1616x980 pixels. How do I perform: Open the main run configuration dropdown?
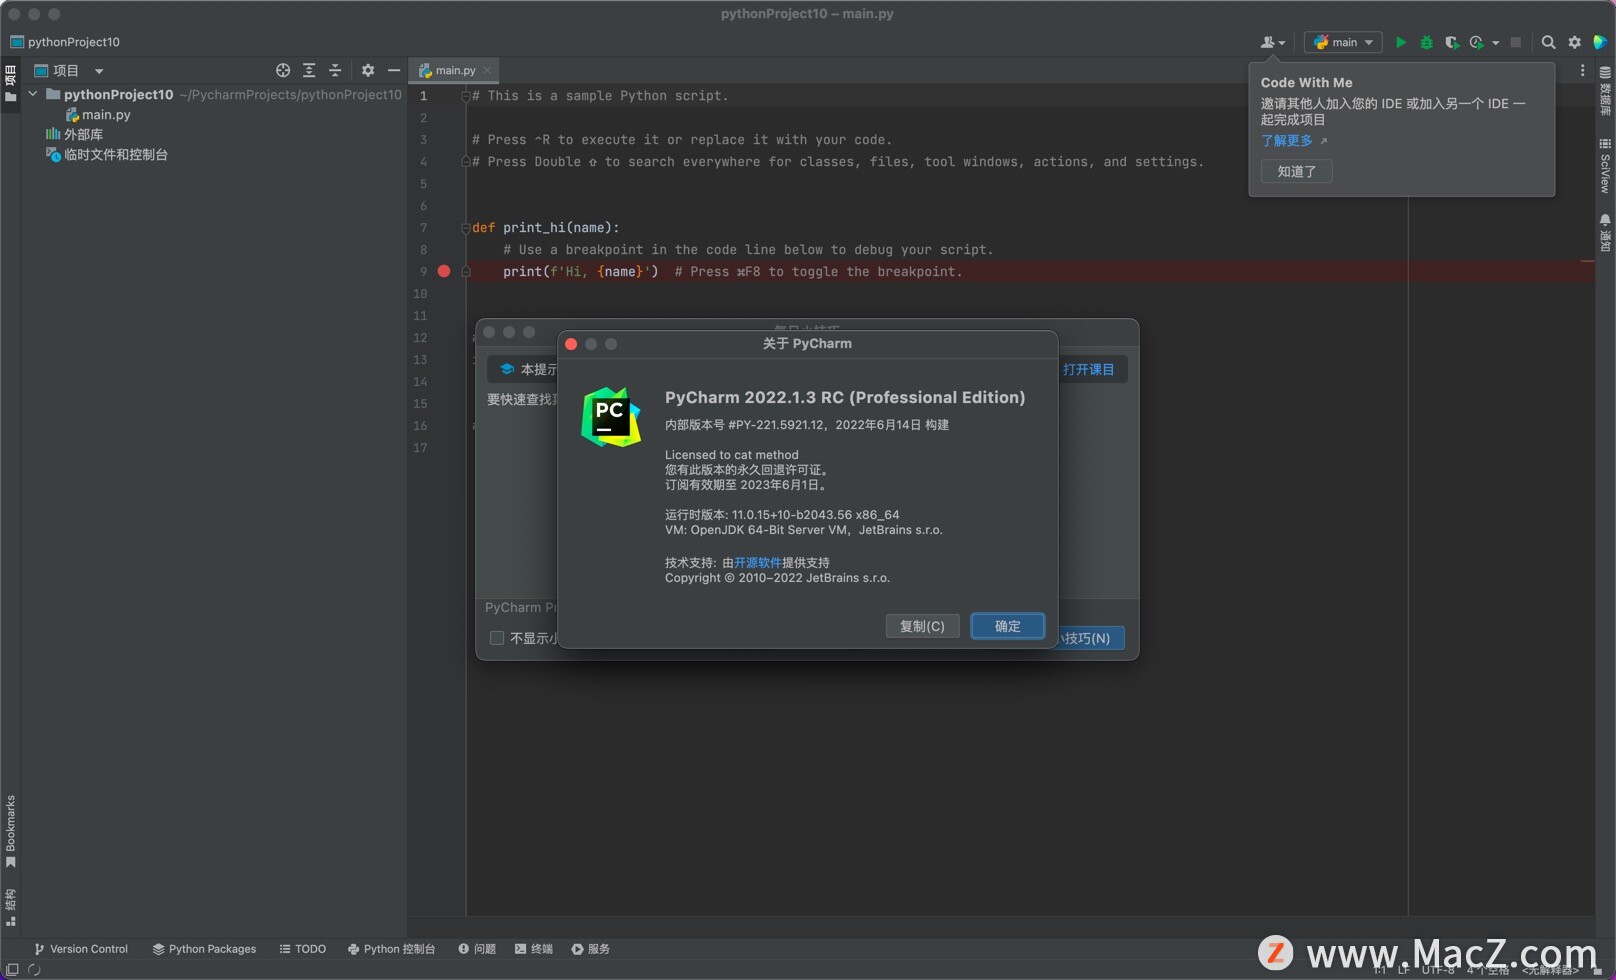click(x=1343, y=42)
